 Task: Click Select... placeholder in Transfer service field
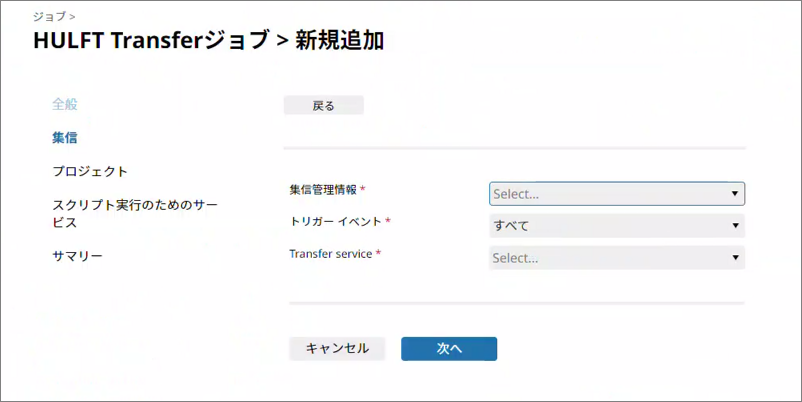516,258
